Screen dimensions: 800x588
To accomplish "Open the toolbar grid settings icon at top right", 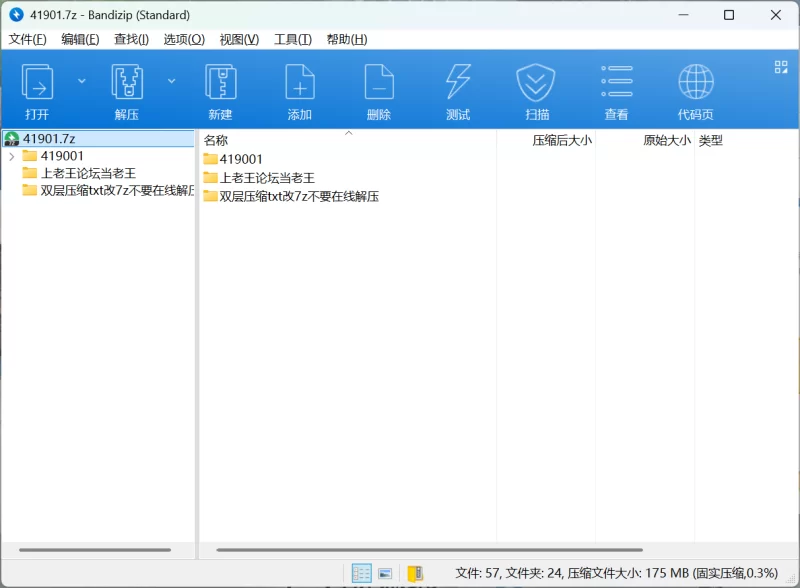I will [x=781, y=67].
